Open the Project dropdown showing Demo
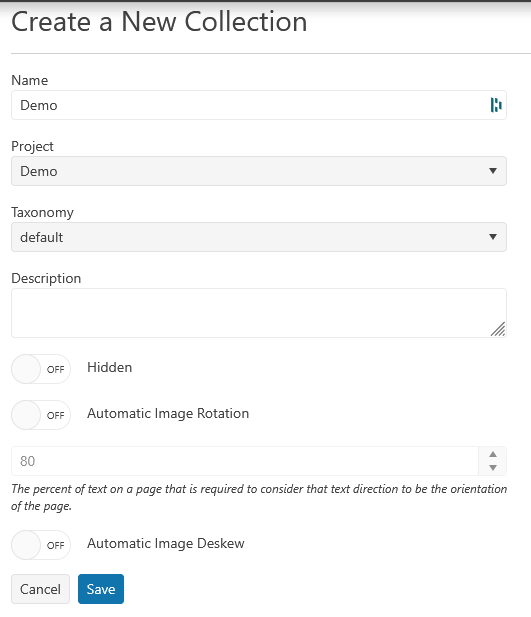Screen dimensions: 531x617 (259, 171)
